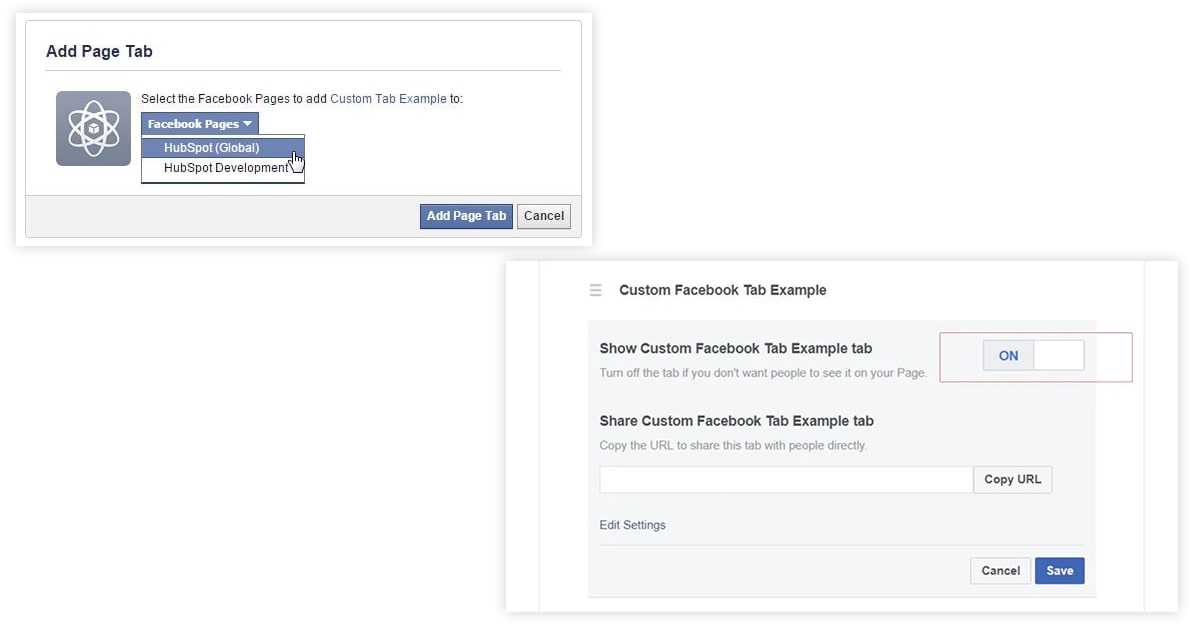The image size is (1200, 630).
Task: Choose HubSpot Development option
Action: point(223,168)
